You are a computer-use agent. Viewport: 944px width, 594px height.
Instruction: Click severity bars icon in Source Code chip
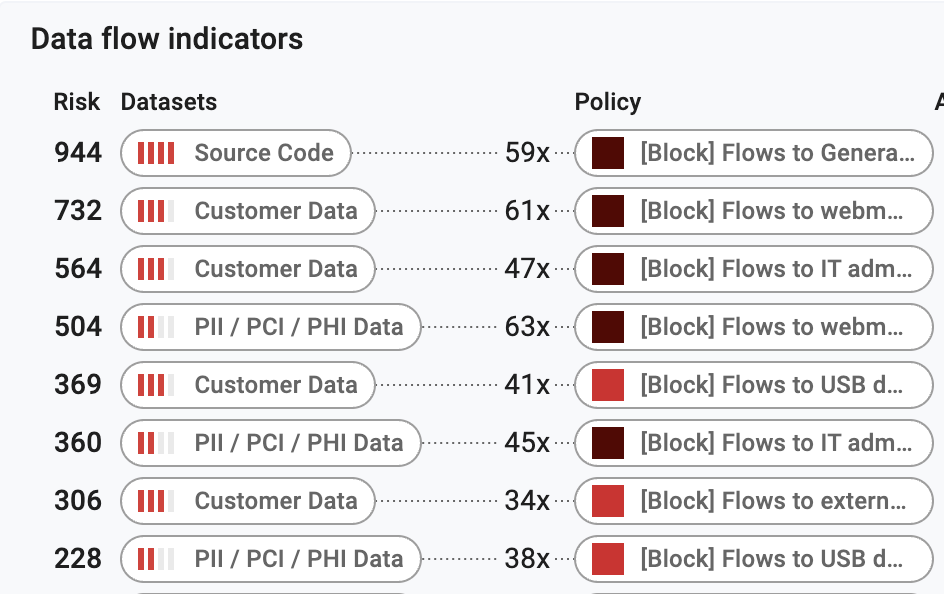155,153
